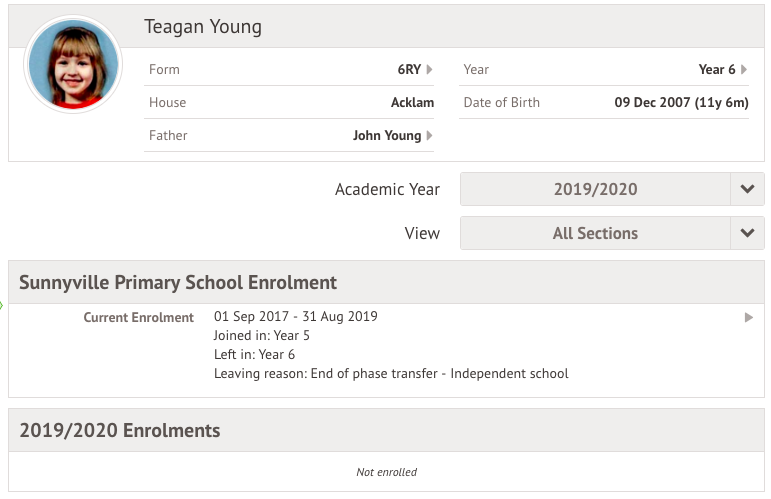Click the arrow next to form 6RY
771x499 pixels.
[429, 69]
